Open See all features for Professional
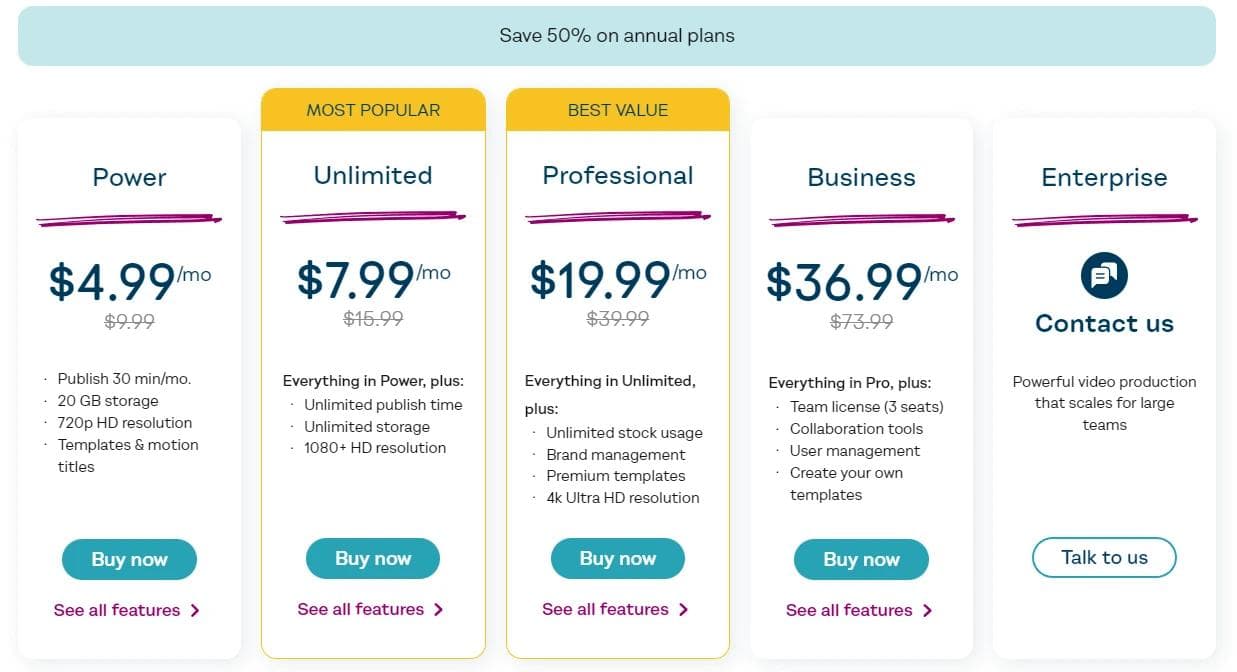Viewport: 1237px width, 672px height. [x=605, y=610]
